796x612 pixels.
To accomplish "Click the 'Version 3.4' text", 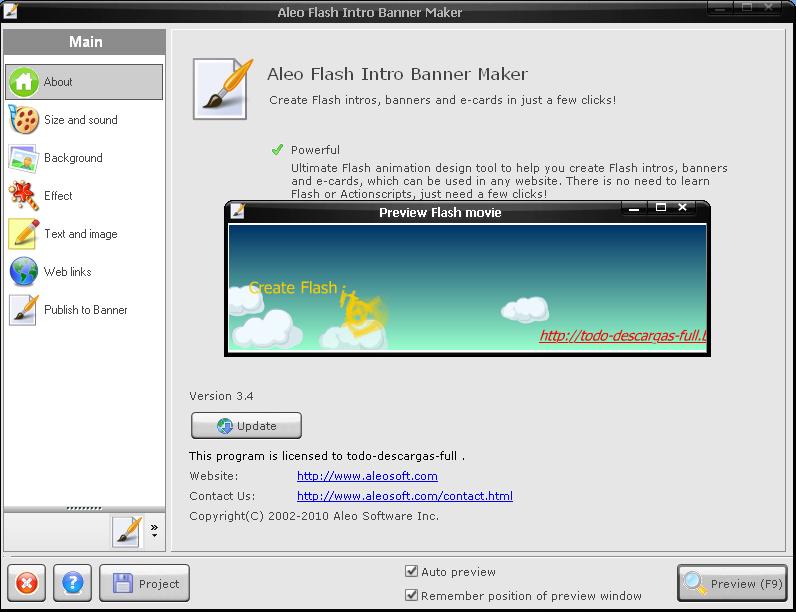I will (221, 396).
